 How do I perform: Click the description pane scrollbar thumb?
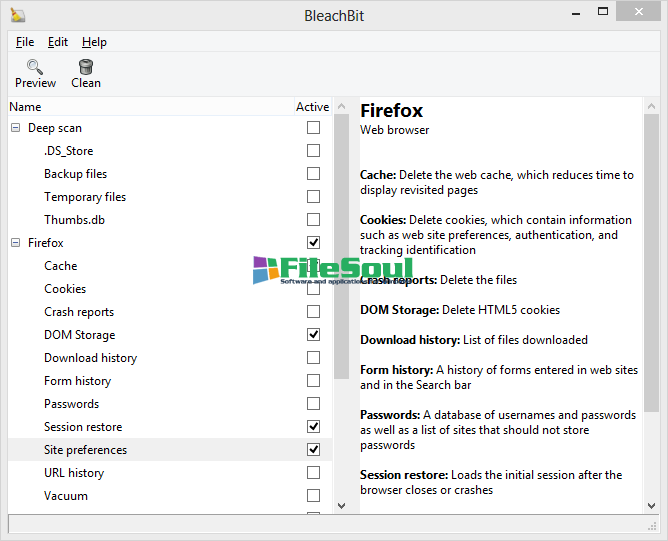[651, 263]
